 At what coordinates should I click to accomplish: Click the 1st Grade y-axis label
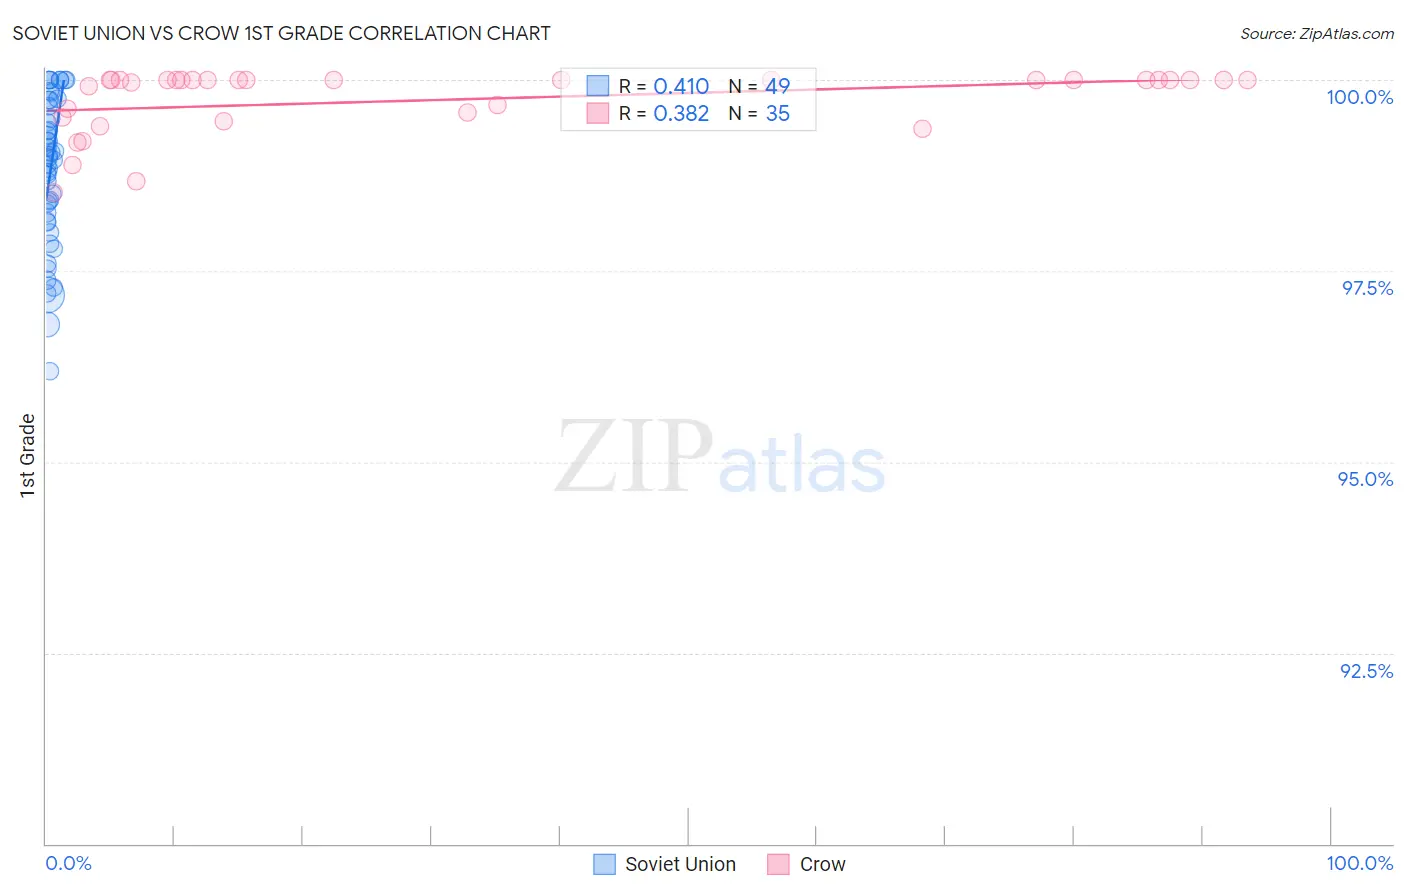28,455
